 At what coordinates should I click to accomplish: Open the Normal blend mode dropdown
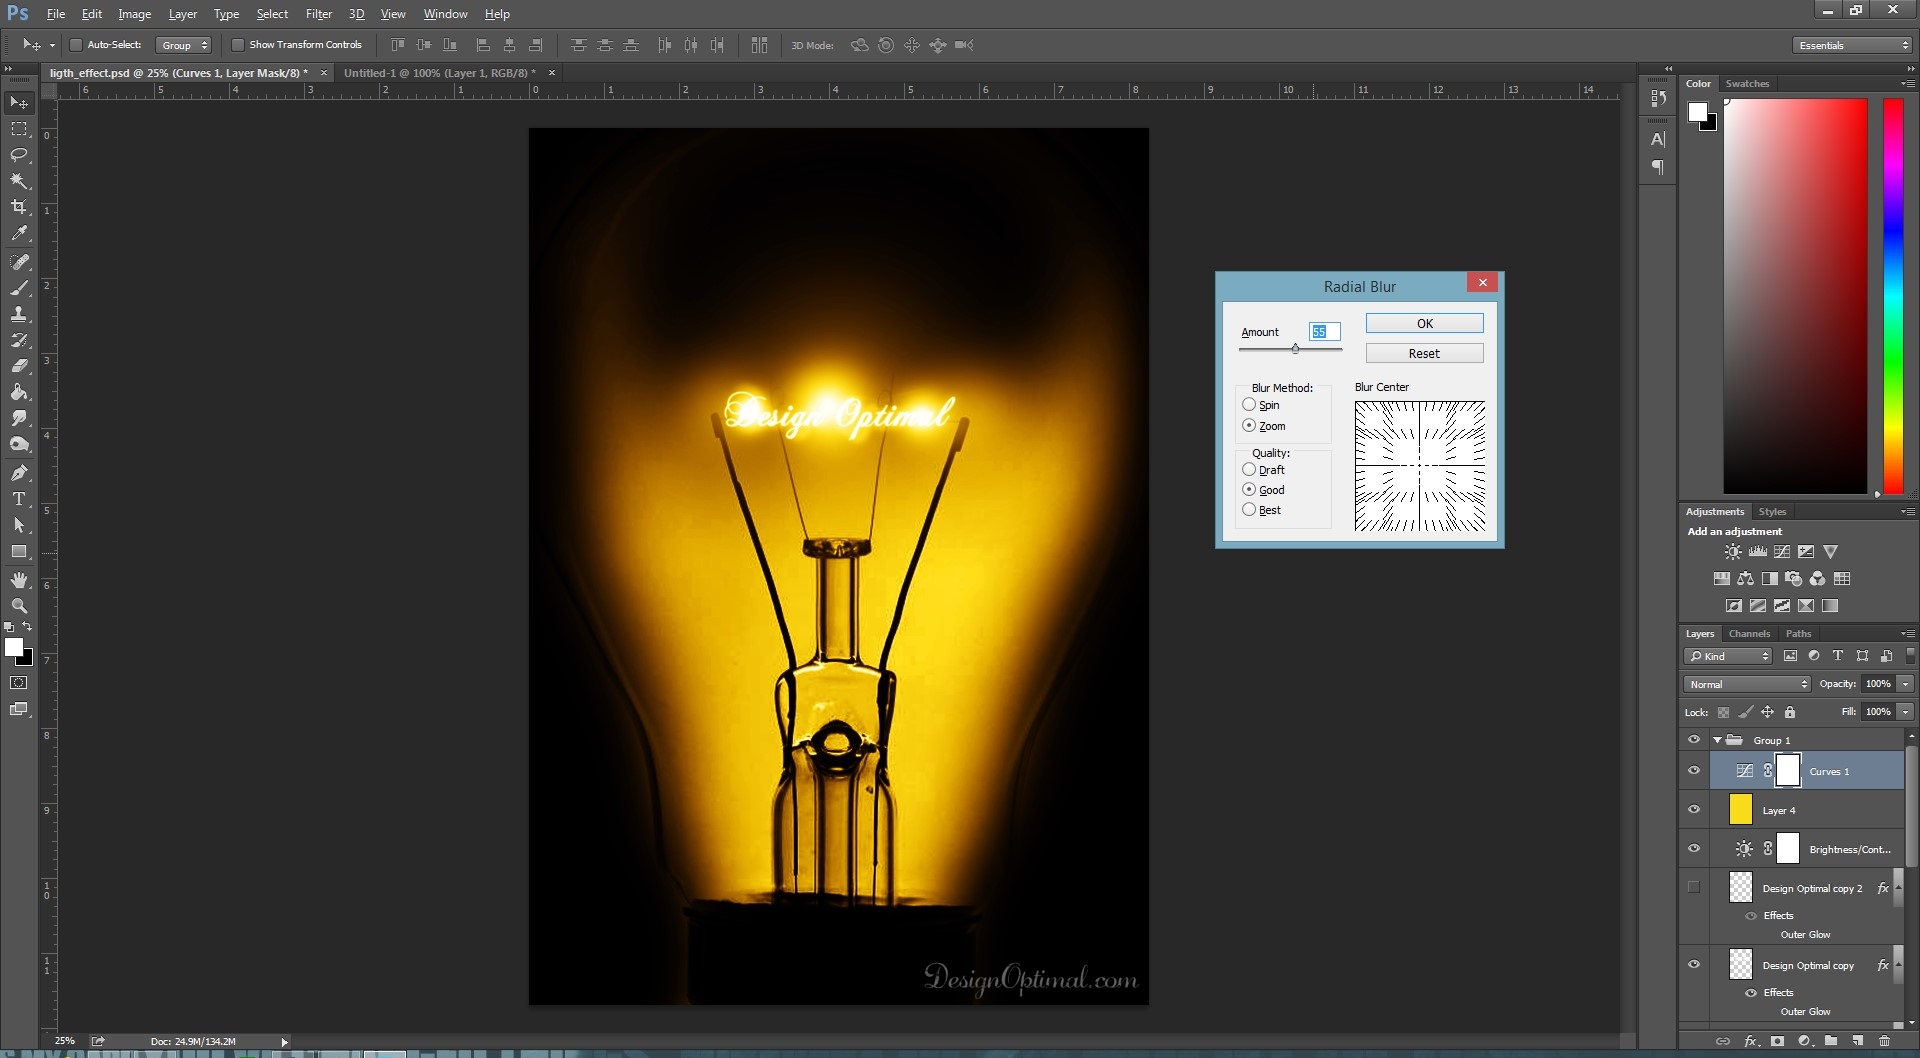pos(1748,684)
